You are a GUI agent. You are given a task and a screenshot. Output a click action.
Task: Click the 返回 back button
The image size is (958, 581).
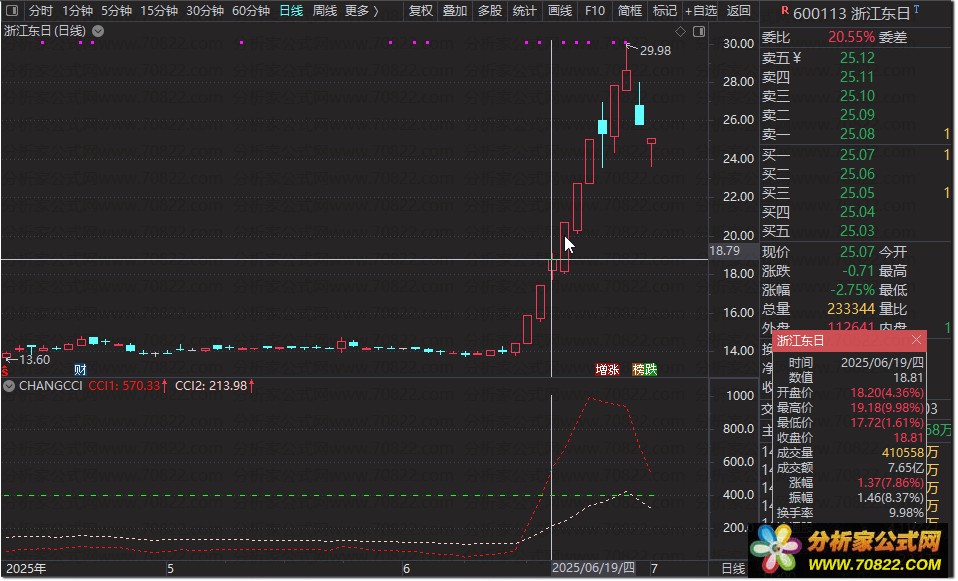point(738,11)
